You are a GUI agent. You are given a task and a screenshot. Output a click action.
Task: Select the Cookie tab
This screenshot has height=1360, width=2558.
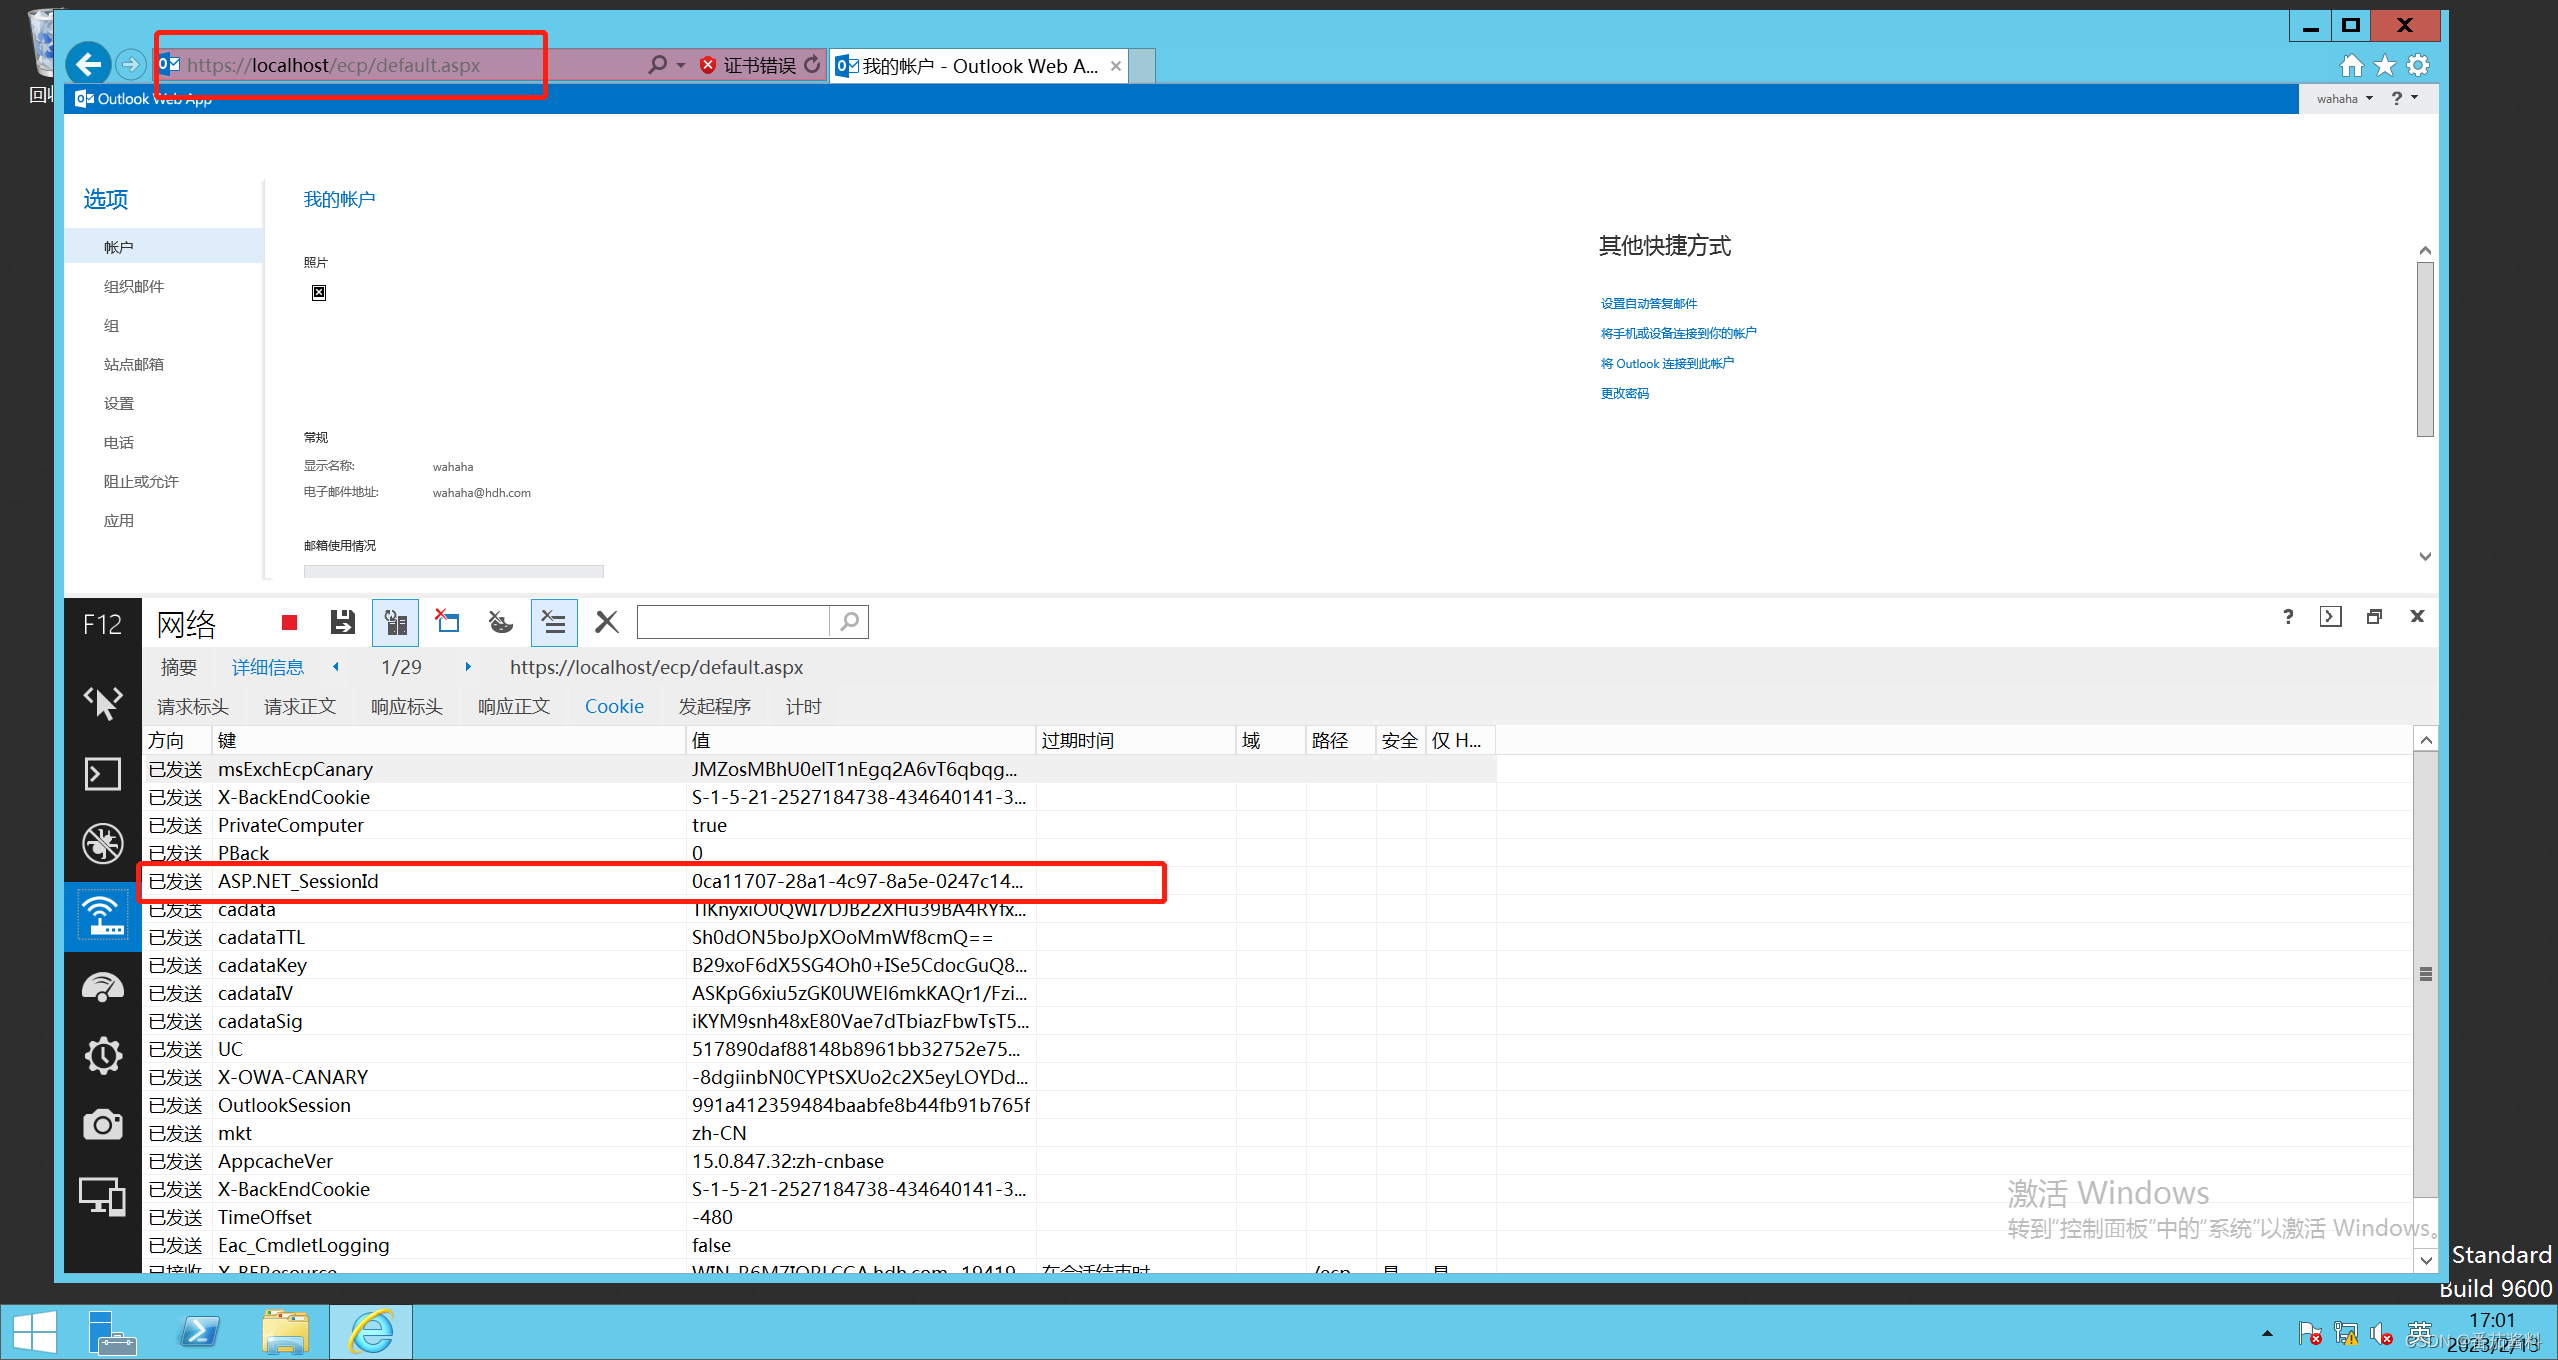click(614, 707)
